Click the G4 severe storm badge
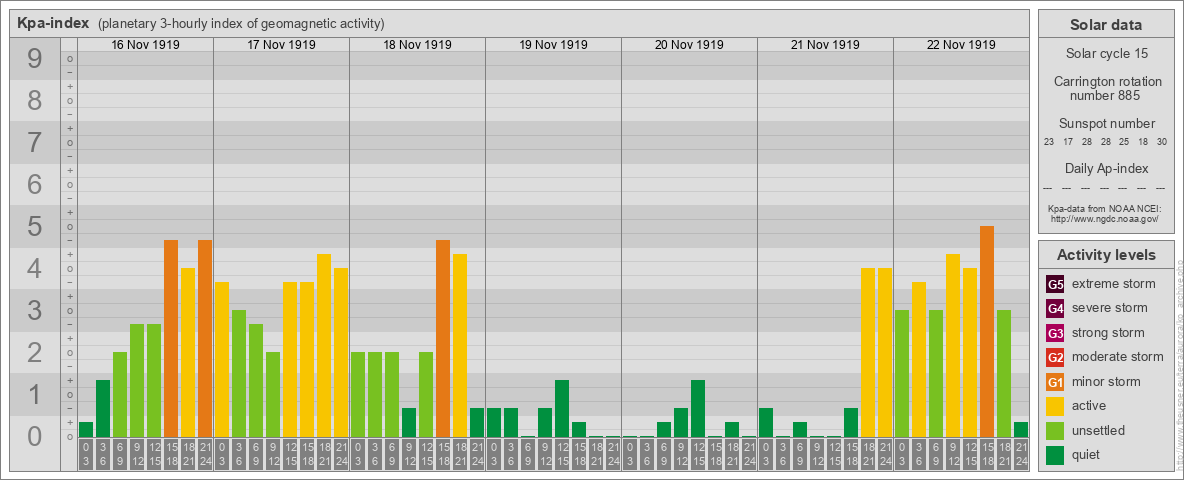Screen dimensions: 1184x480 (x=1055, y=308)
